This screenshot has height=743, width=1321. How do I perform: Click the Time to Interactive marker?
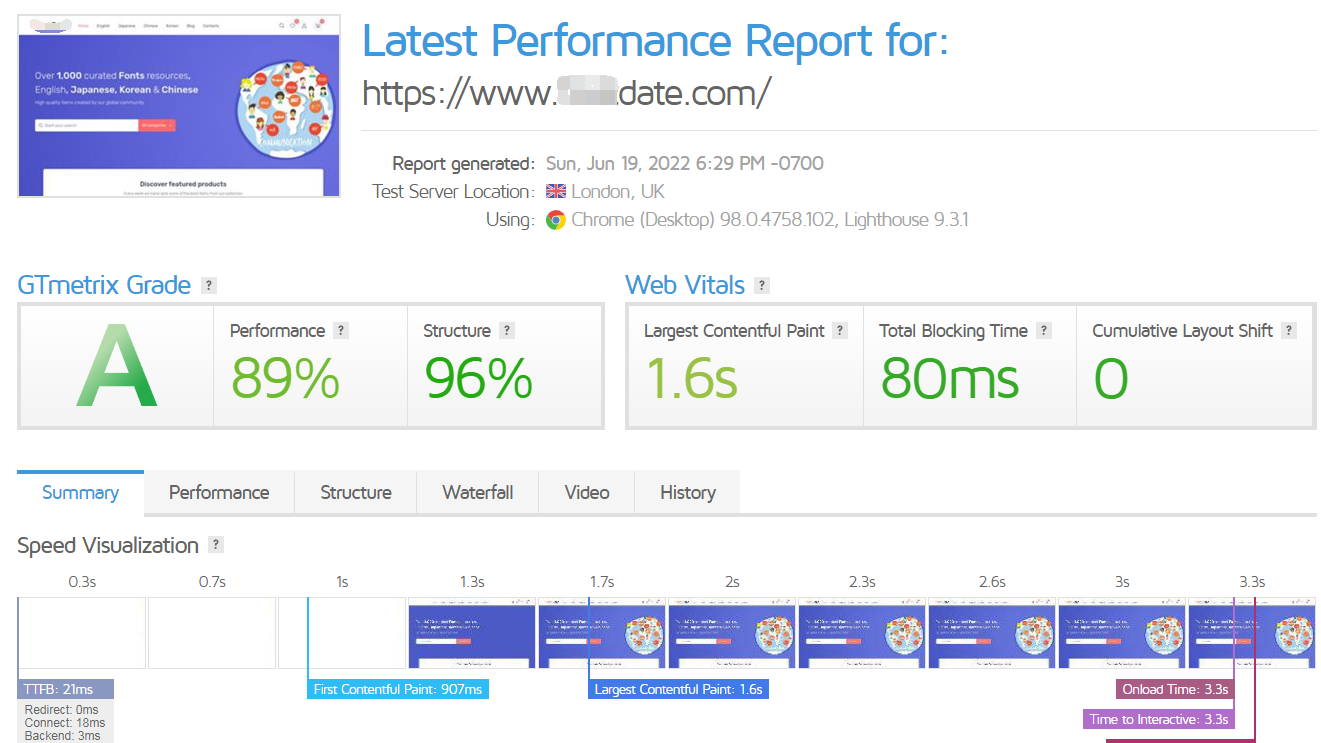(x=1159, y=719)
